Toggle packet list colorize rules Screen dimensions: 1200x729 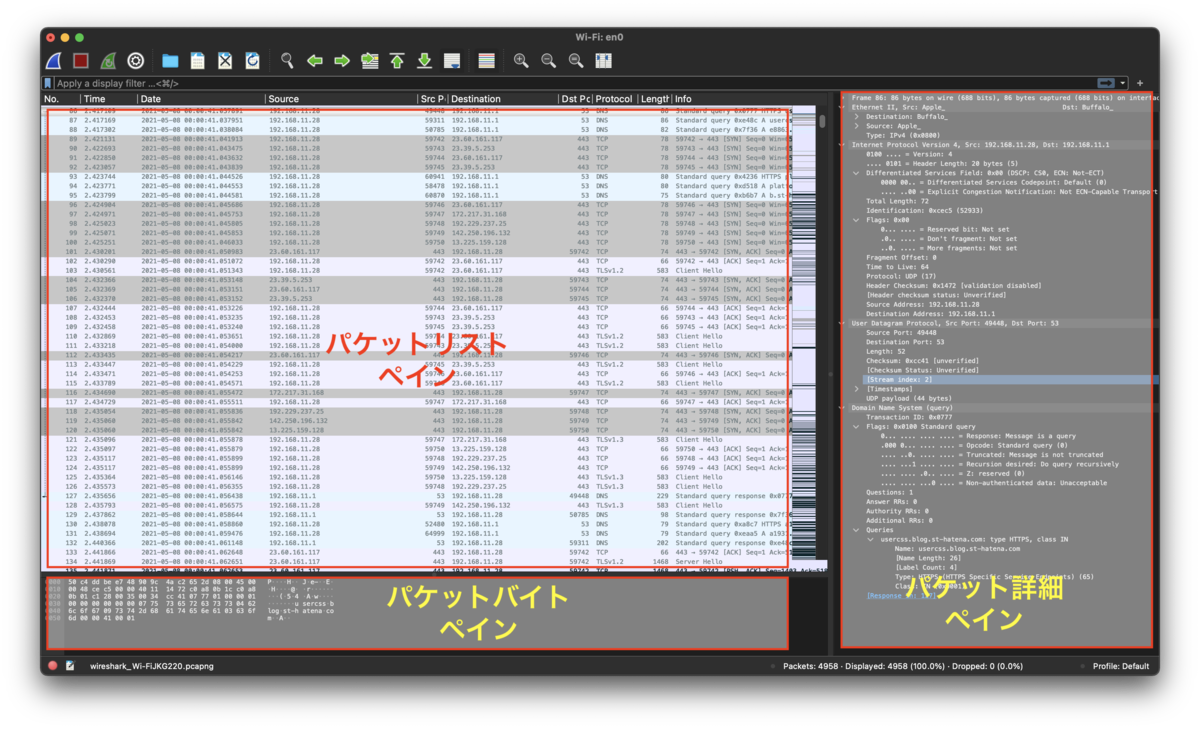(x=486, y=61)
